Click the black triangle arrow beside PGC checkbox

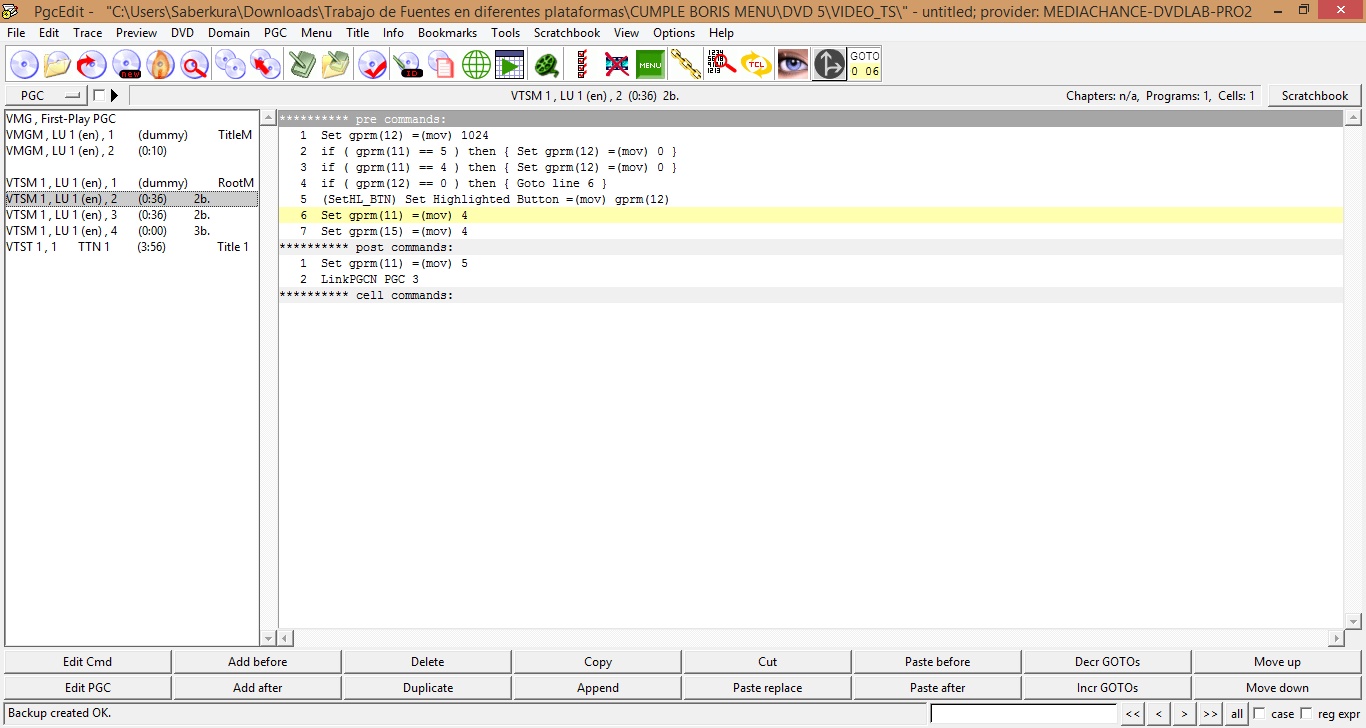click(x=114, y=96)
